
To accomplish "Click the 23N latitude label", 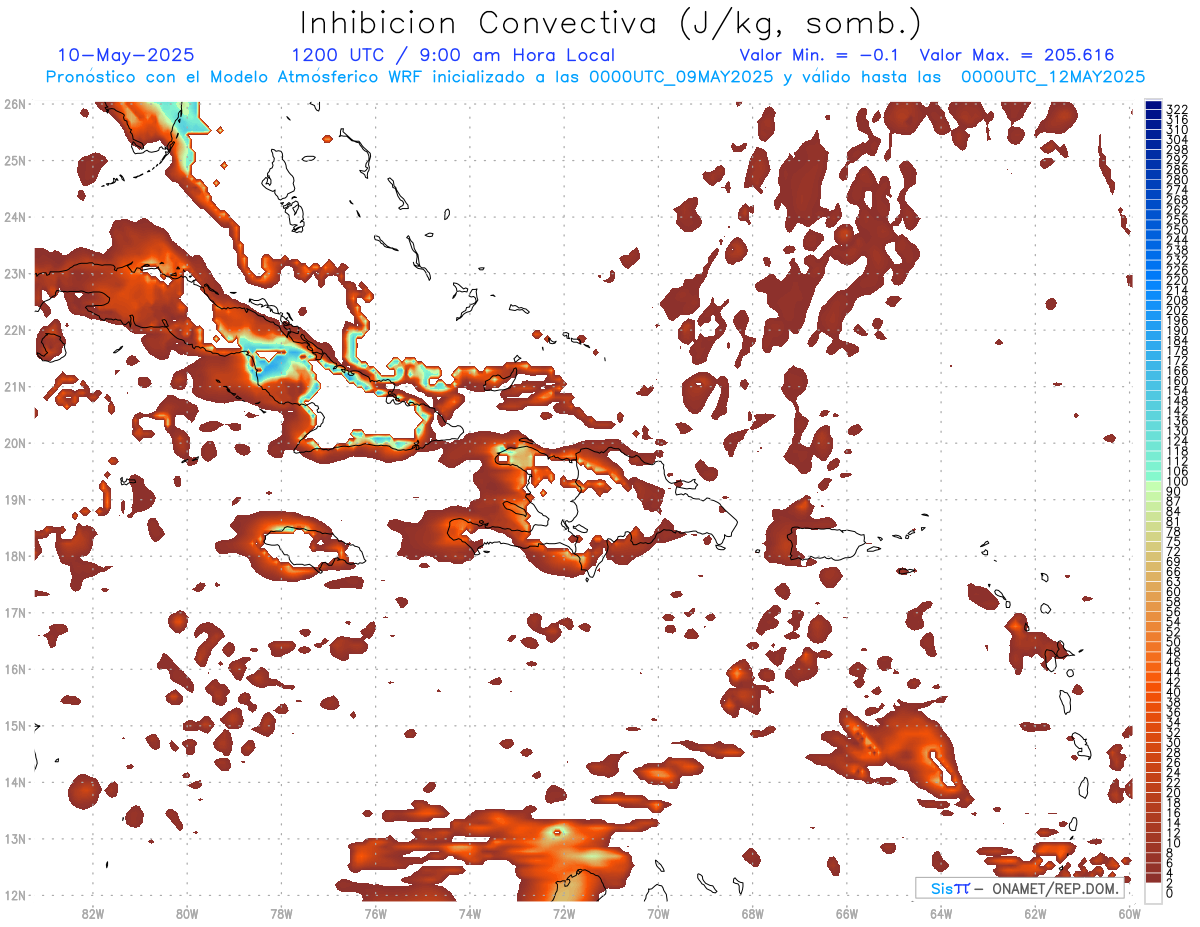I will coord(14,273).
